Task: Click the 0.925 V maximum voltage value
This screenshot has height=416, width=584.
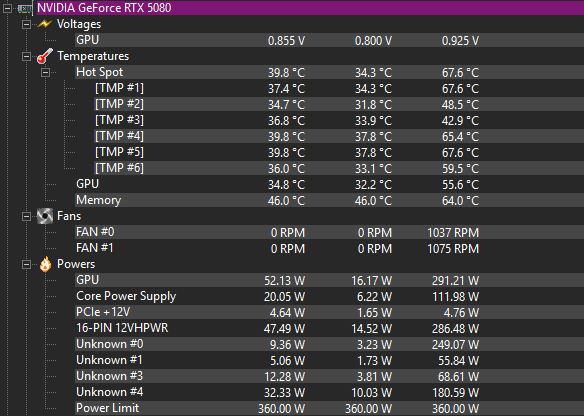Action: pos(460,41)
